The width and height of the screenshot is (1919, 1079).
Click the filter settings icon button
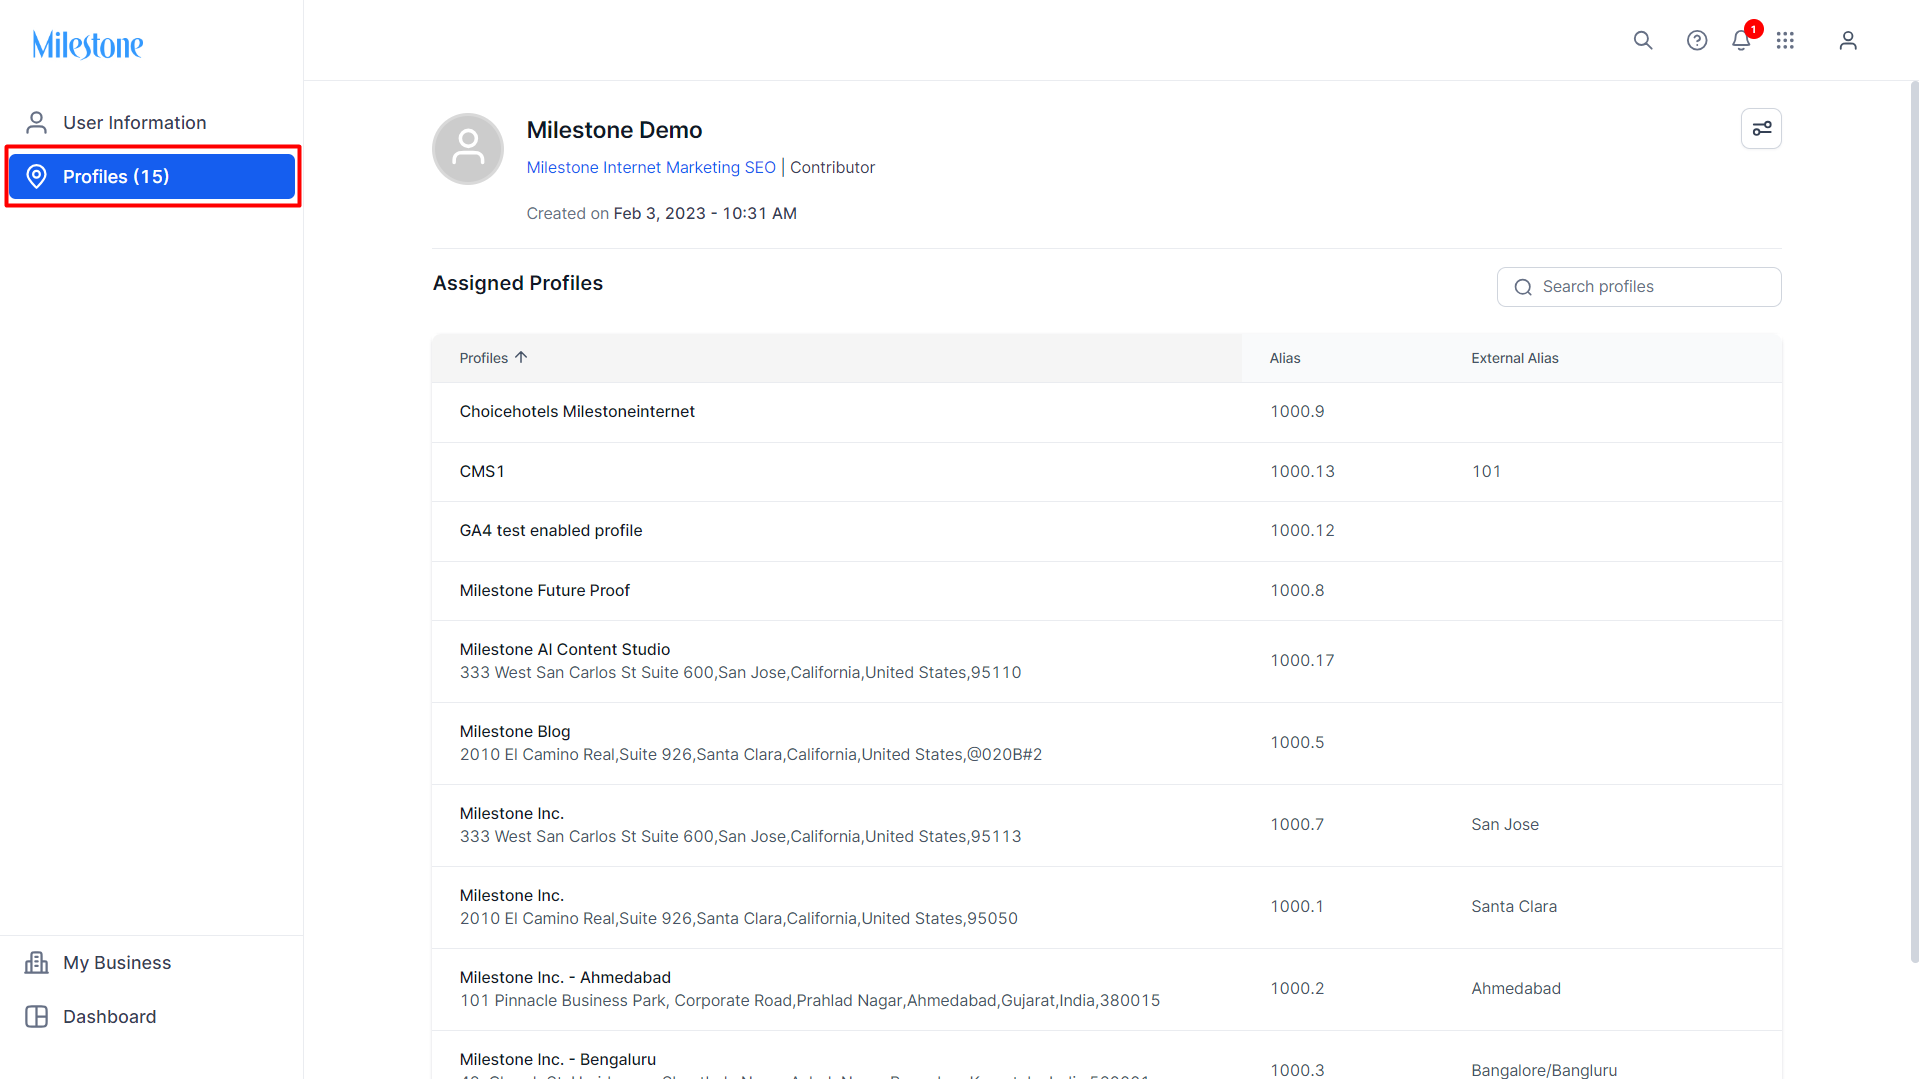(x=1761, y=128)
